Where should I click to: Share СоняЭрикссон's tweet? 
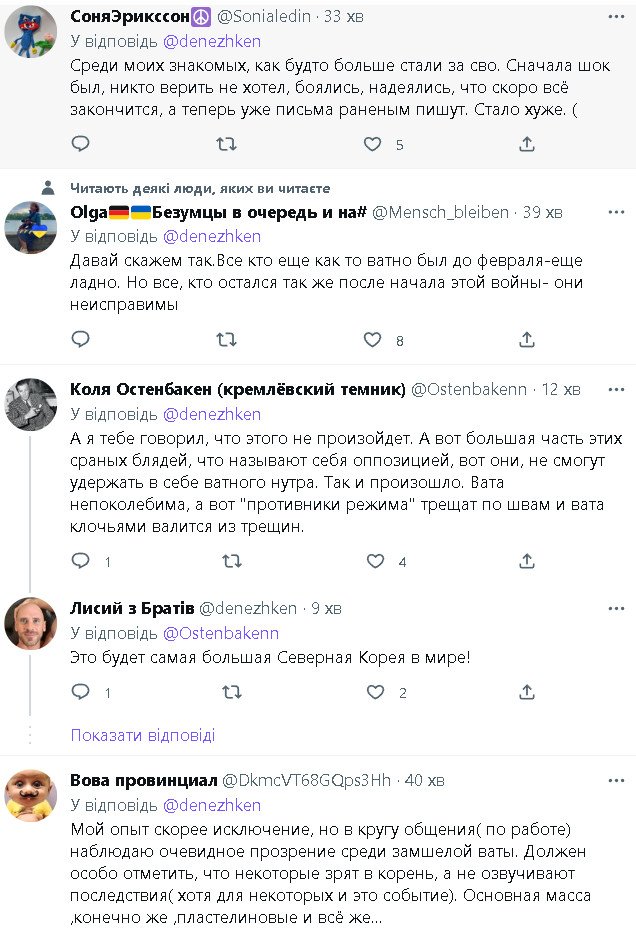point(526,145)
